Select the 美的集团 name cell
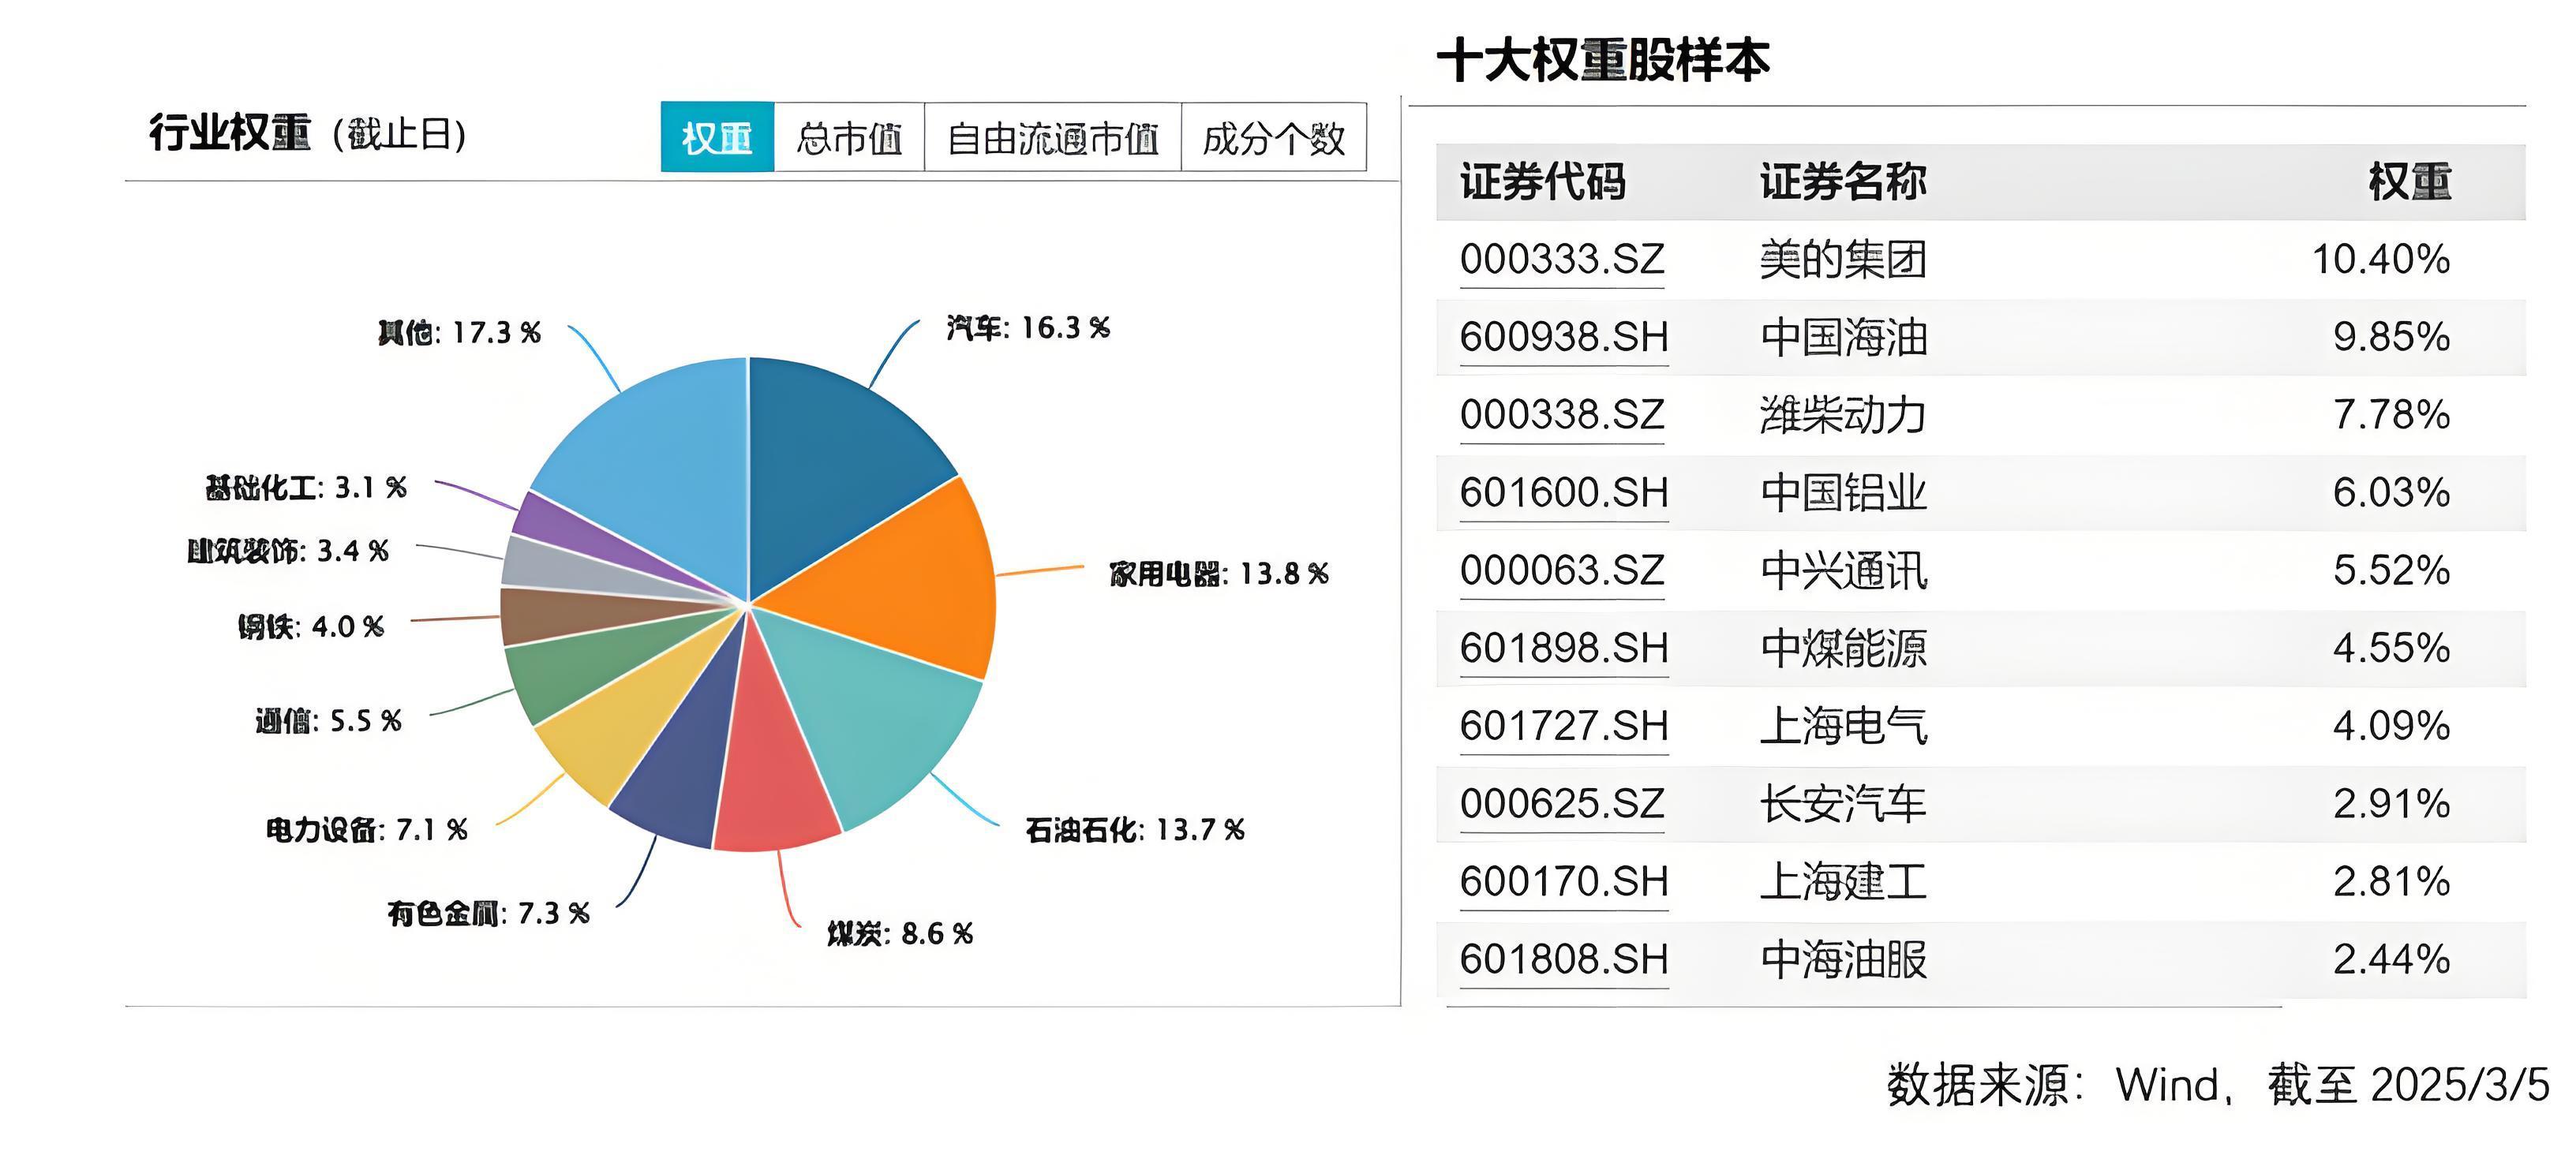The image size is (2576, 1155). pos(1843,260)
